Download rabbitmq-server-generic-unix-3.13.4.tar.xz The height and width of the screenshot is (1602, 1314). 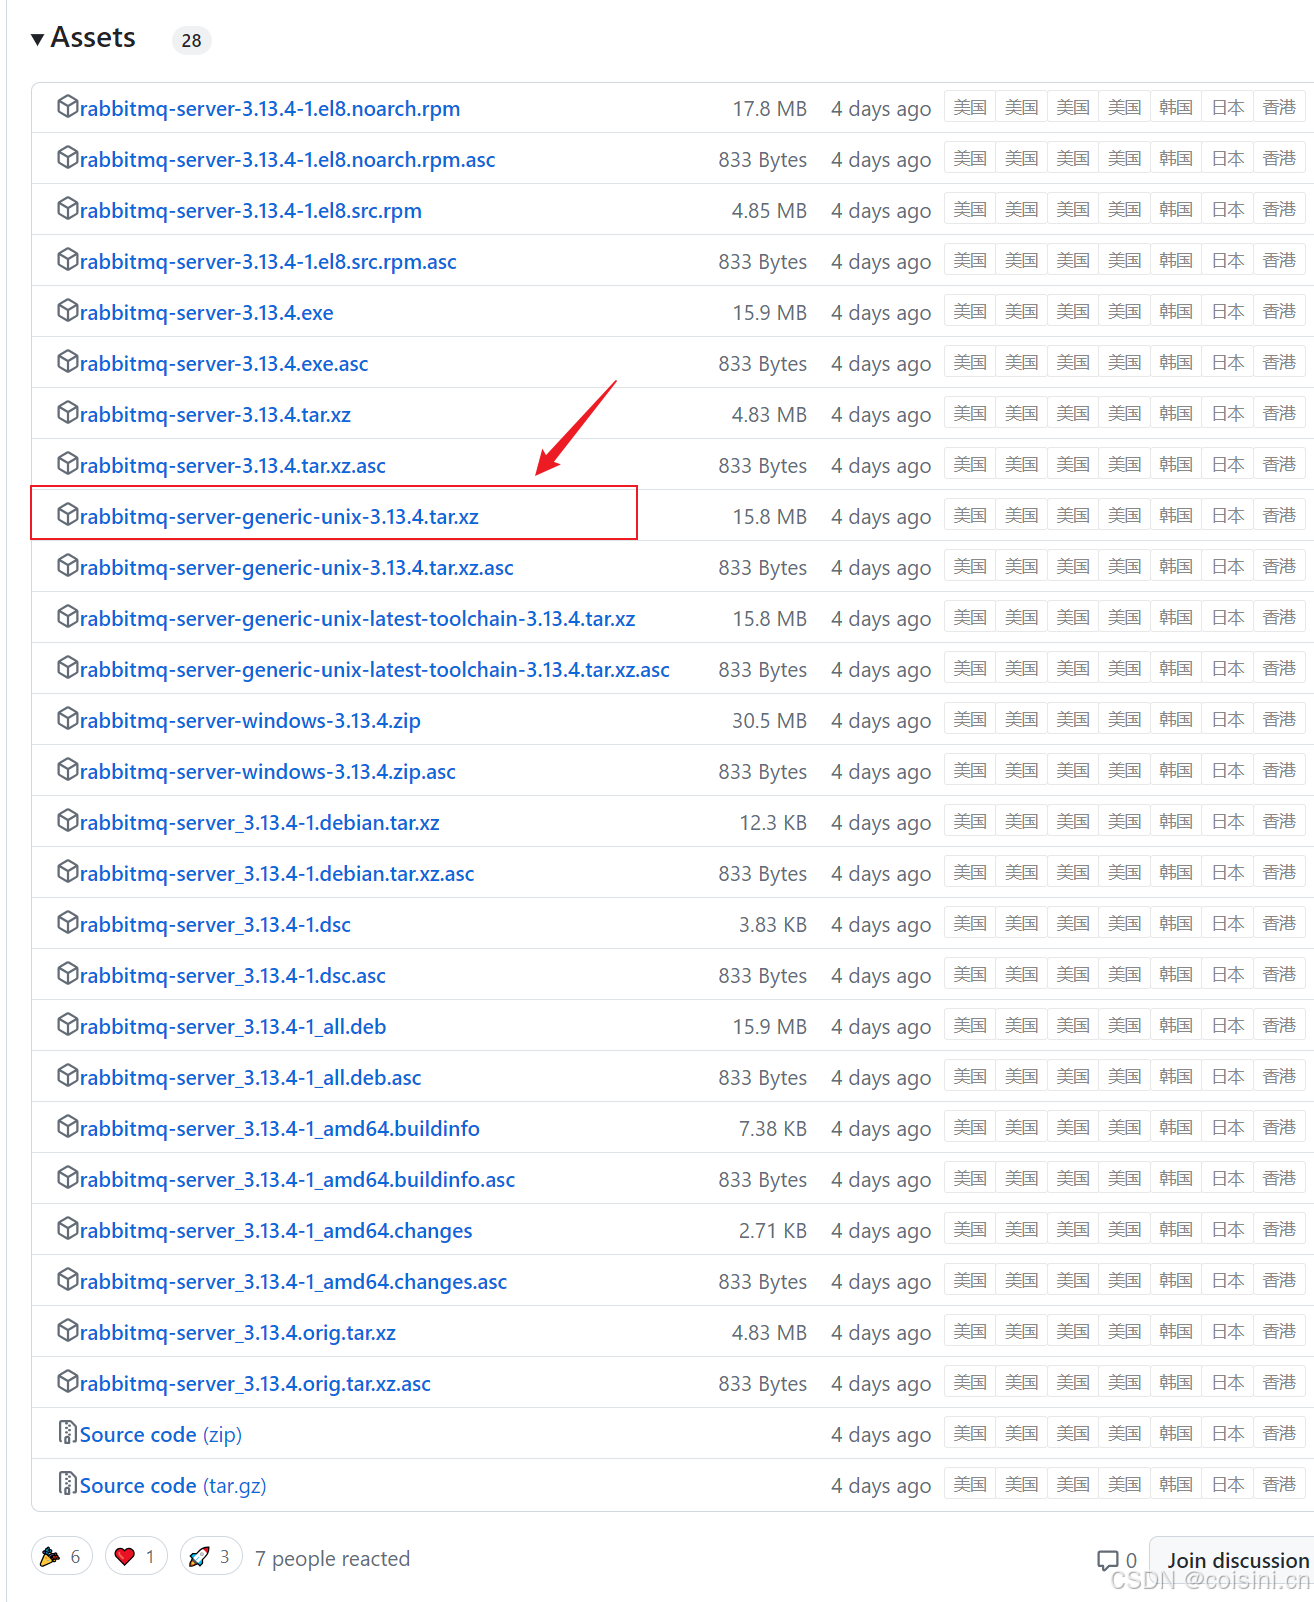coord(279,517)
